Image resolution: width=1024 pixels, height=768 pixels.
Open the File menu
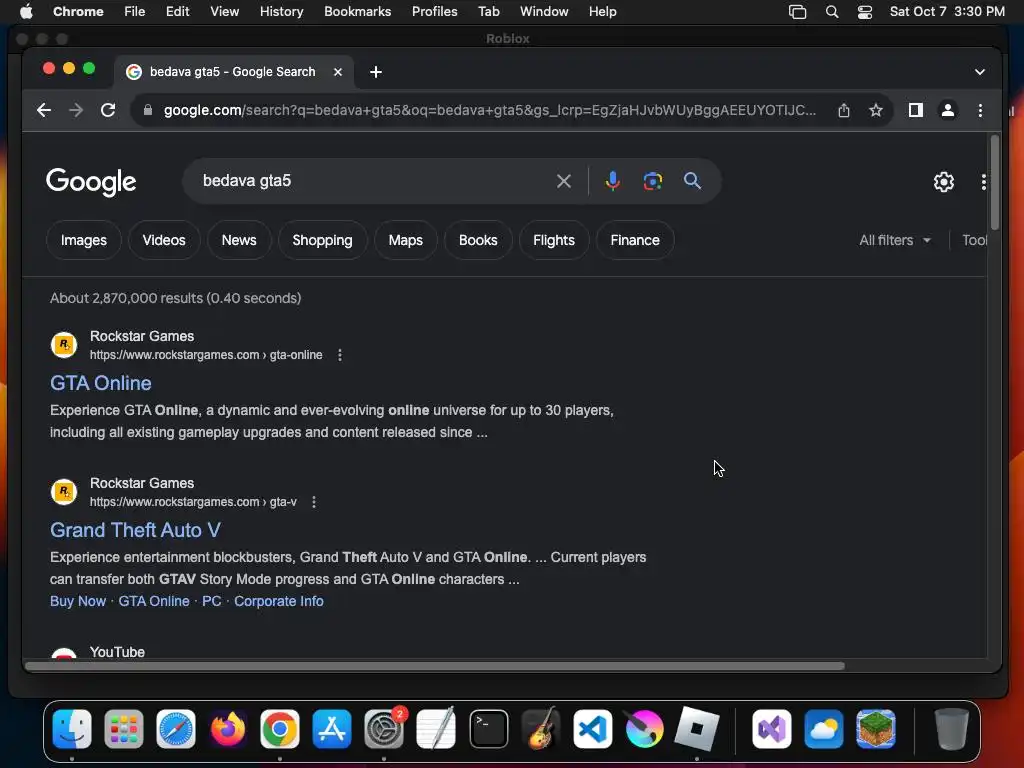tap(135, 12)
